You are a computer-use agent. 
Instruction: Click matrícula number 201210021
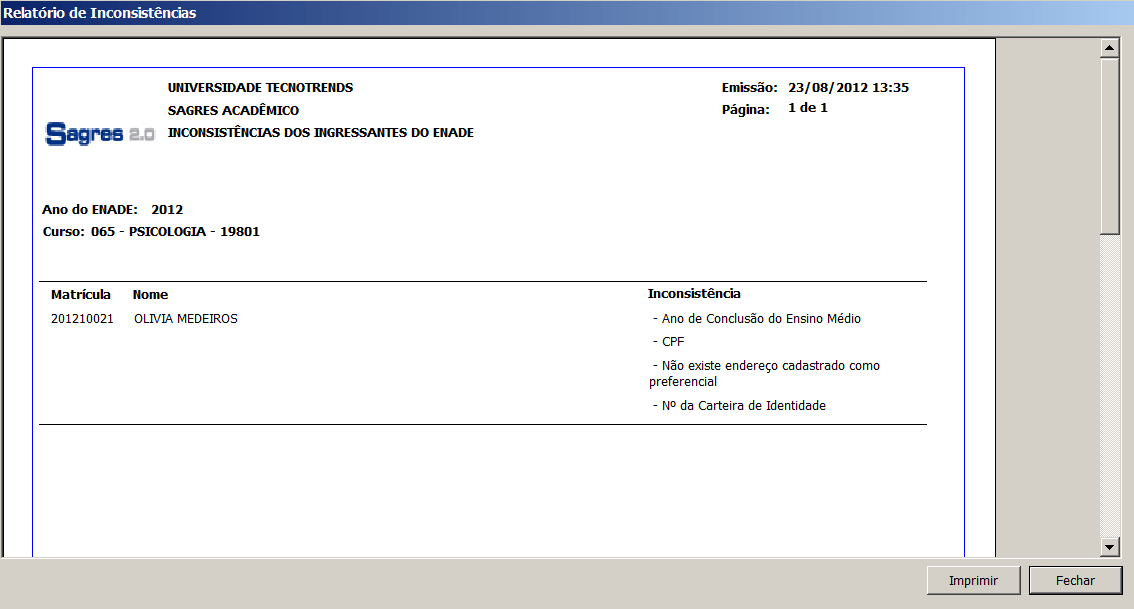(x=82, y=319)
